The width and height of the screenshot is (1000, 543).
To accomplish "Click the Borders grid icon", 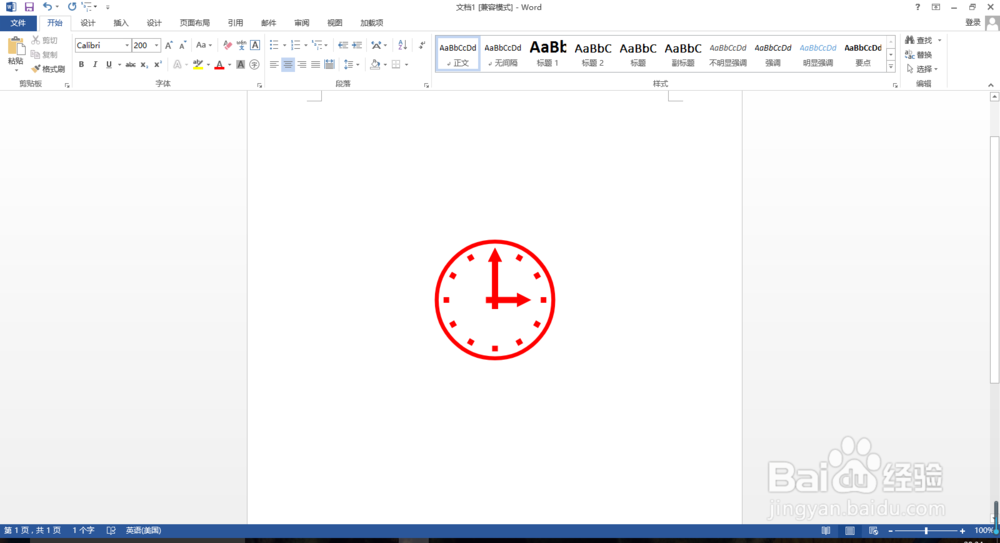I will (396, 64).
